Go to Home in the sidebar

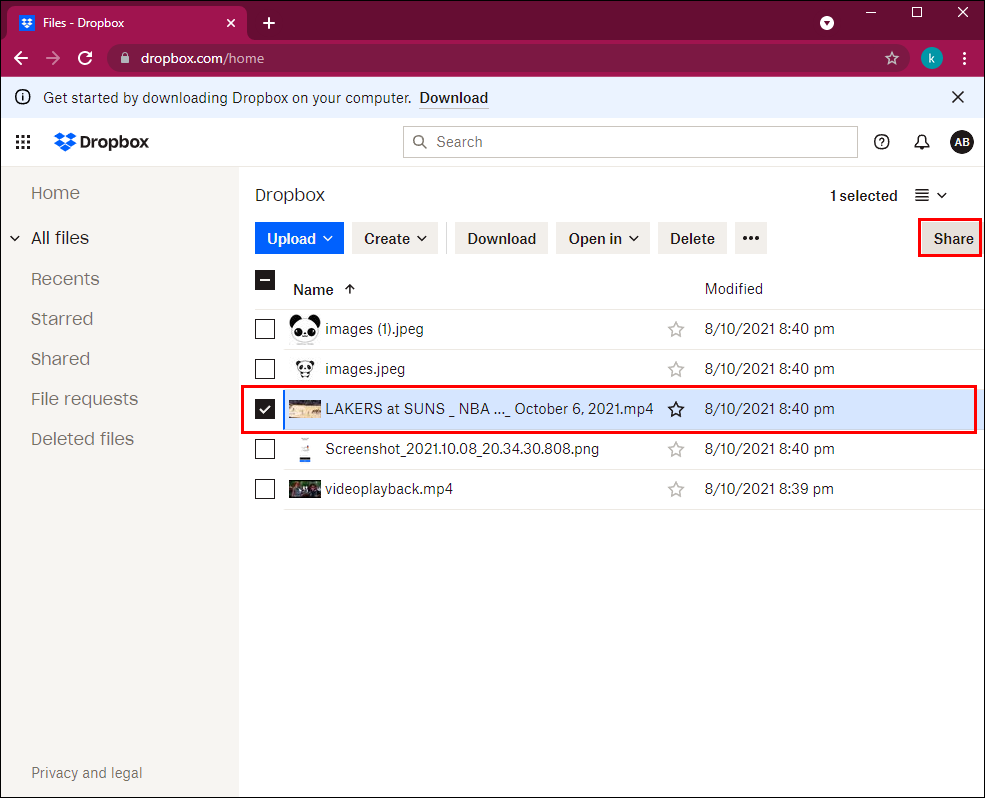pyautogui.click(x=55, y=193)
